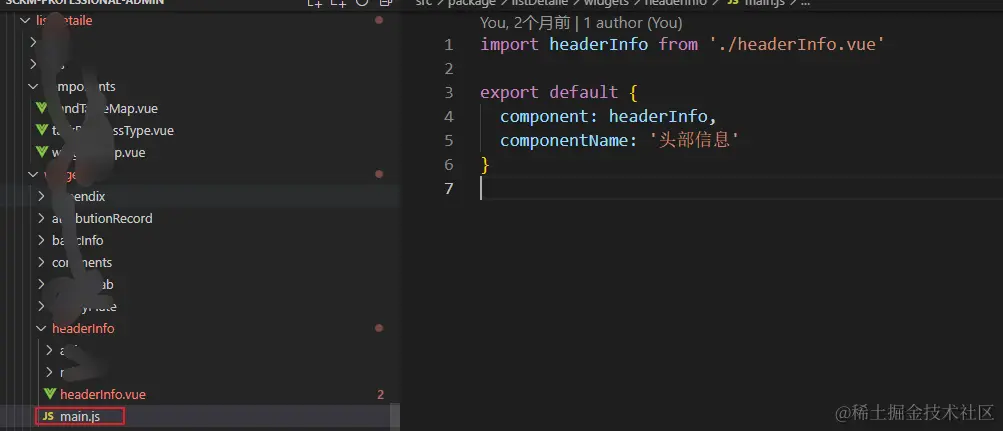Click the explorer panel vertical scrollbar
The height and width of the screenshot is (431, 1003).
395,416
